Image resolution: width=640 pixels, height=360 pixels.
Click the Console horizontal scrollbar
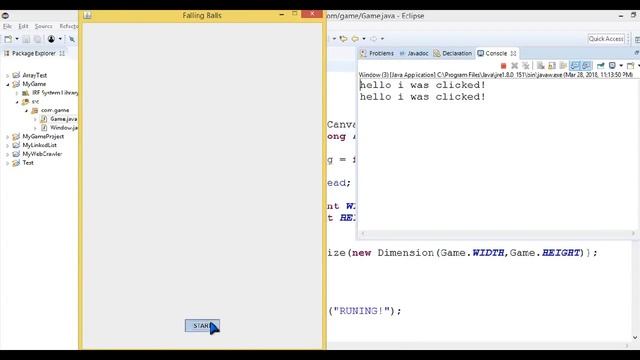coord(498,233)
